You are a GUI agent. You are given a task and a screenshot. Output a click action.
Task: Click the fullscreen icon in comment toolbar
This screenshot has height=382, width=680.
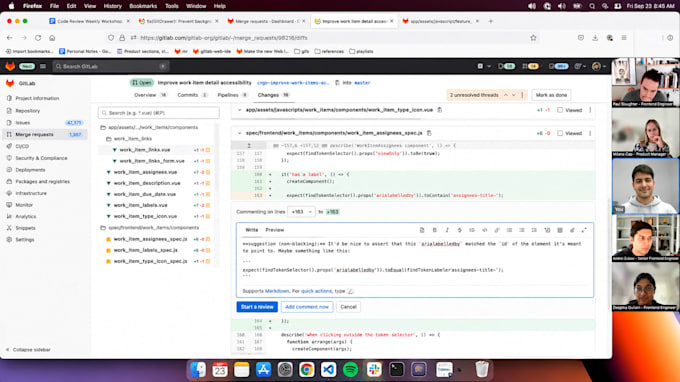[x=584, y=230]
